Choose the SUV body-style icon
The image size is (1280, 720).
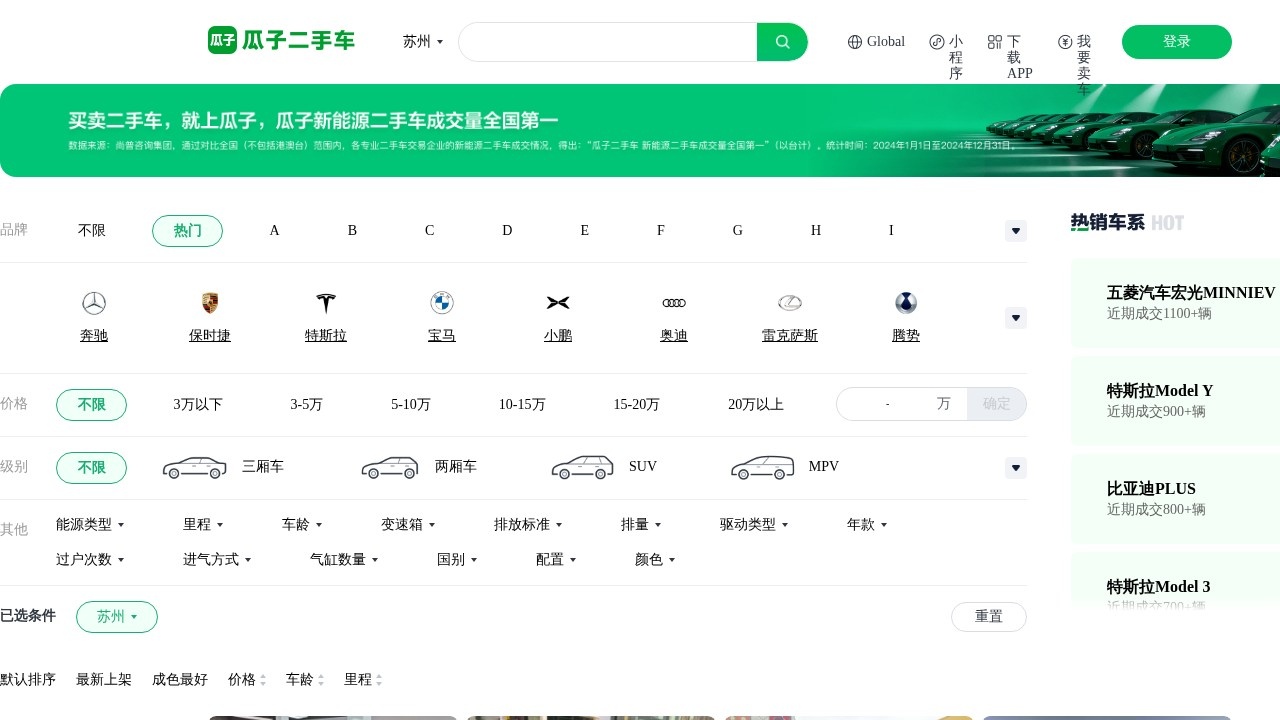(582, 466)
